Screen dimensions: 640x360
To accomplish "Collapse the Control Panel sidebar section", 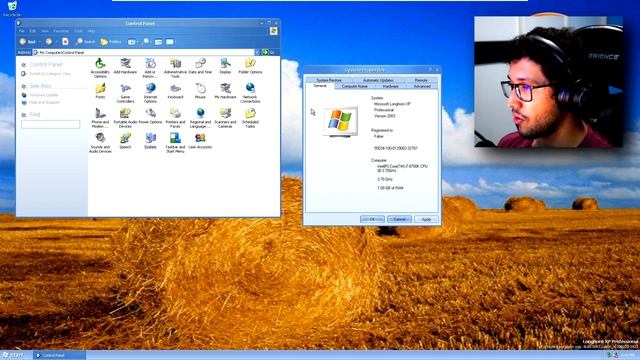I will click(24, 64).
